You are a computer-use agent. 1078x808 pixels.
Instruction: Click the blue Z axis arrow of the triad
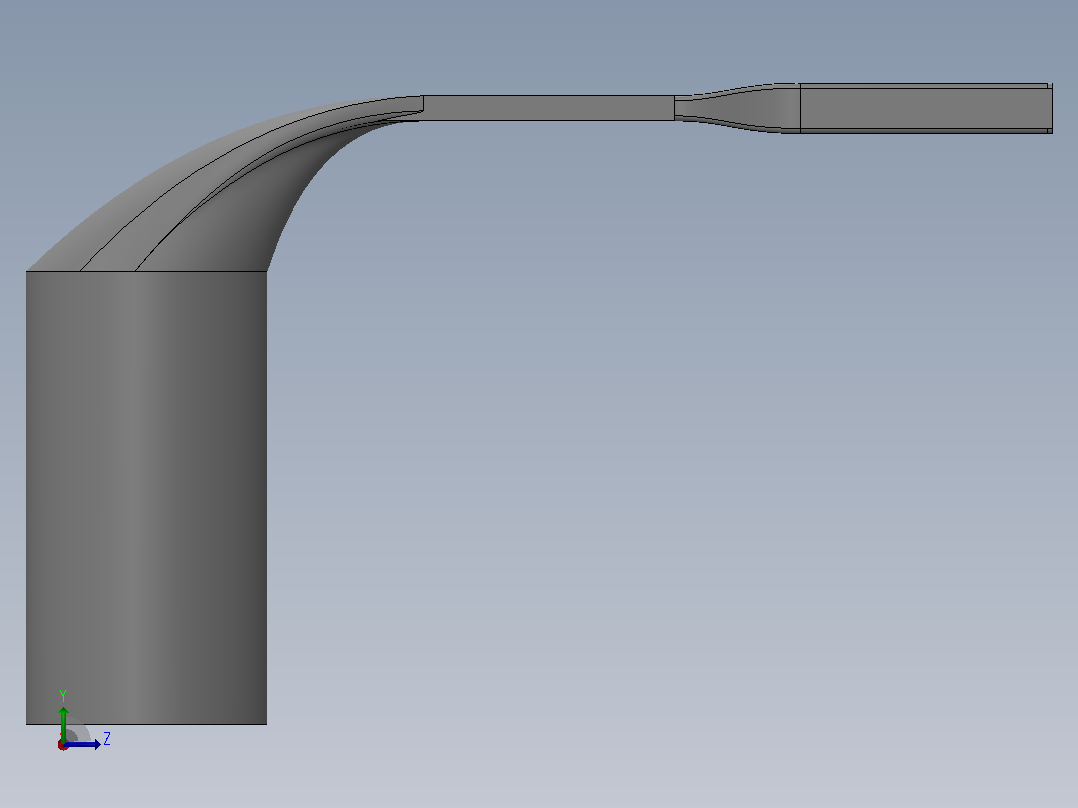[82, 745]
